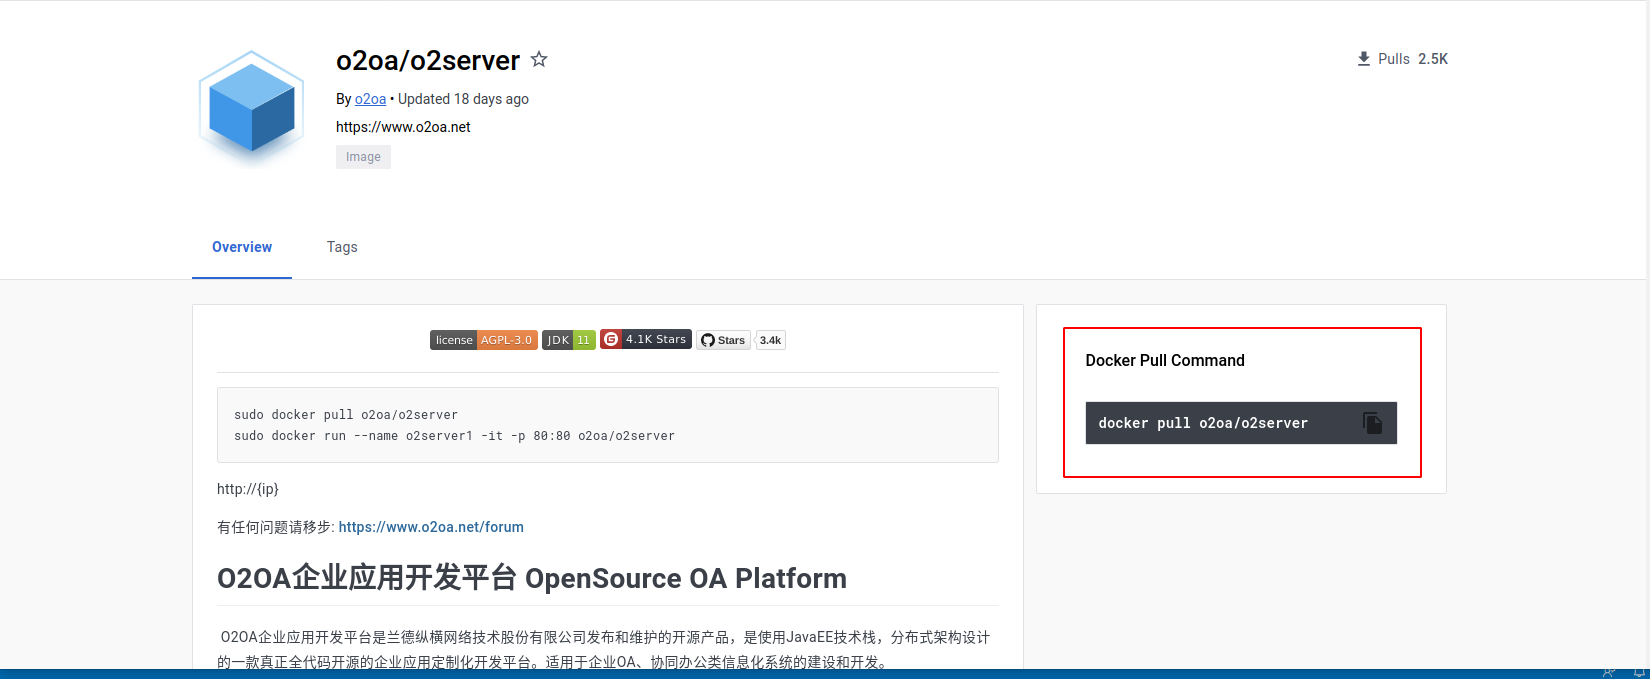Click the JDK 11 badge
Image resolution: width=1650 pixels, height=679 pixels.
pos(569,340)
